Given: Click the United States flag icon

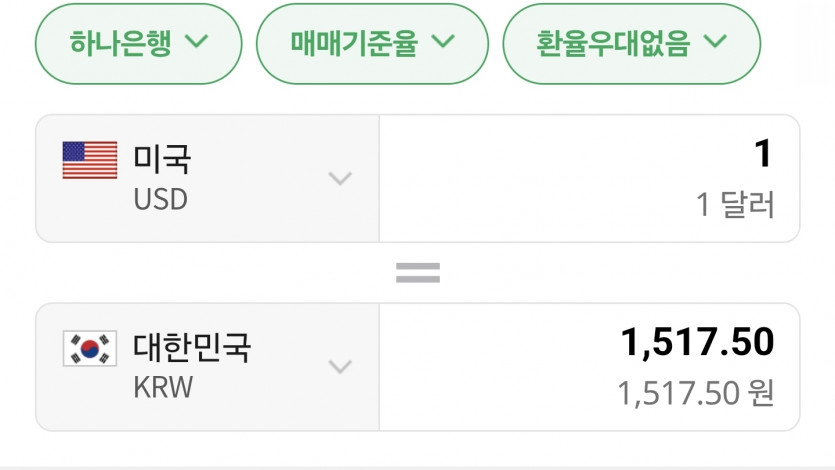Looking at the screenshot, I should pos(90,160).
